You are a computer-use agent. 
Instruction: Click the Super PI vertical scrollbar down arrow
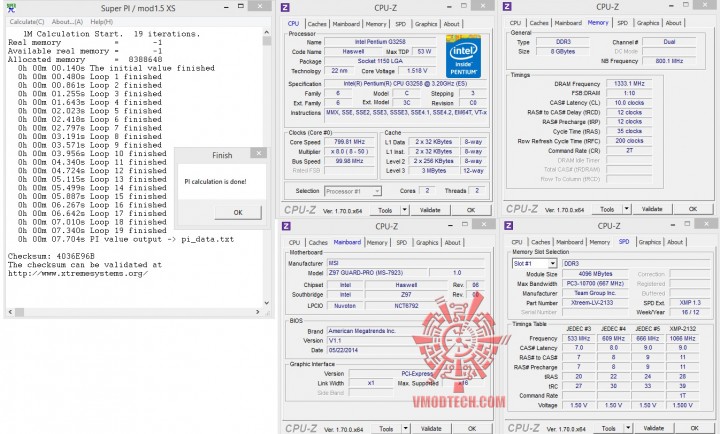[266, 303]
